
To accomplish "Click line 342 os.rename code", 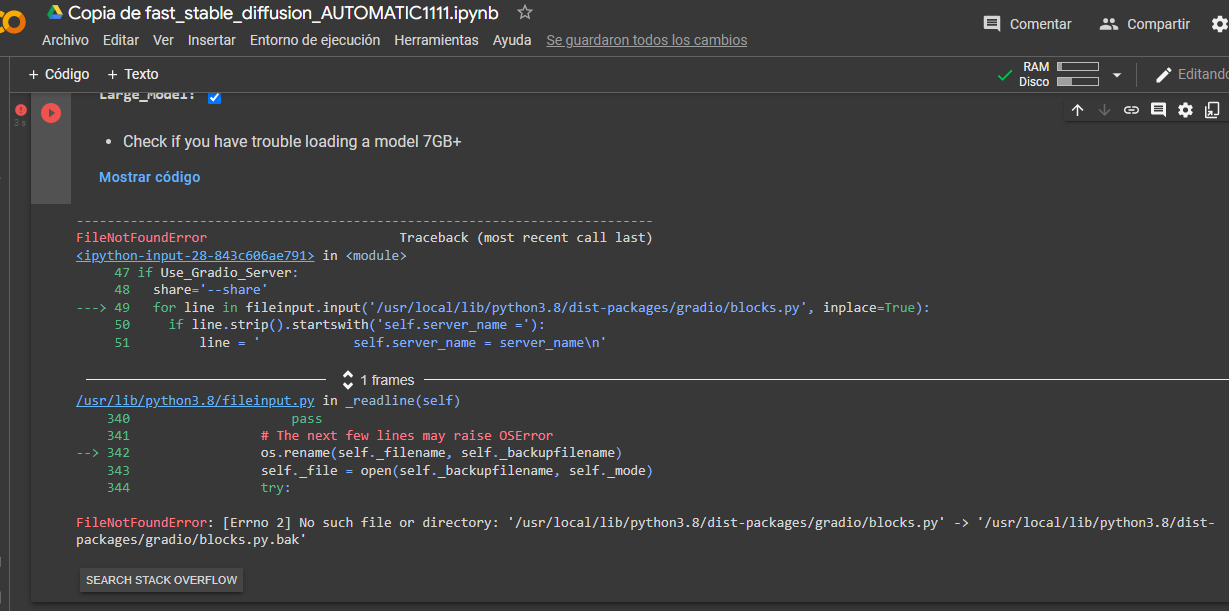I will tap(441, 452).
